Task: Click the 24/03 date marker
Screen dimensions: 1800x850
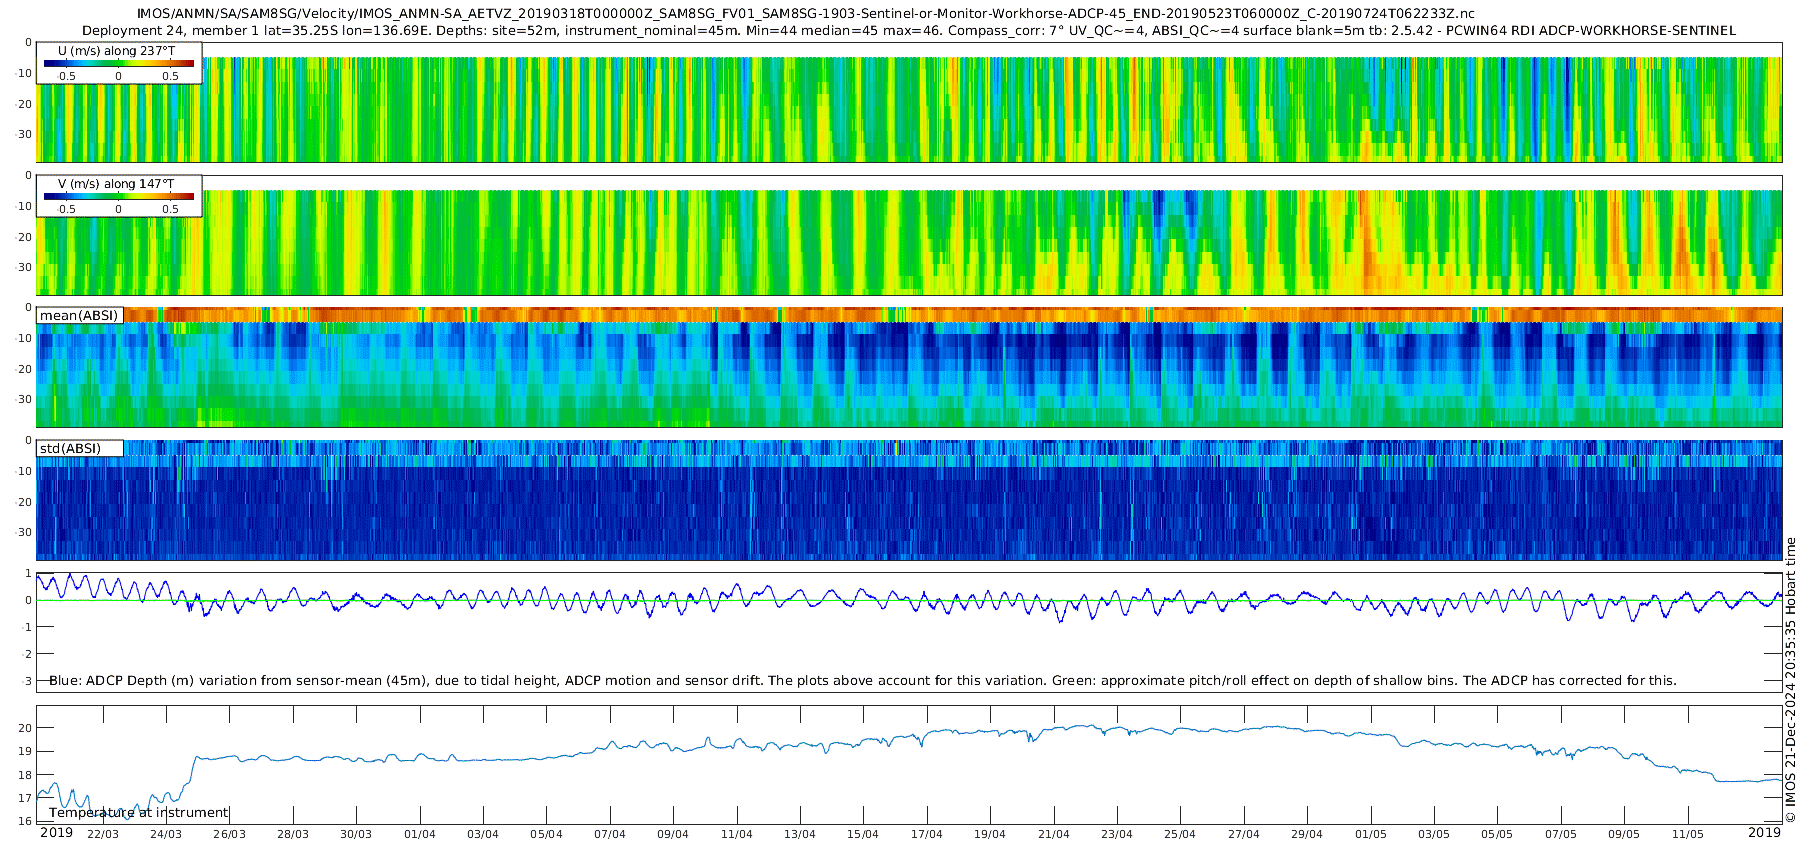Action: 166,834
